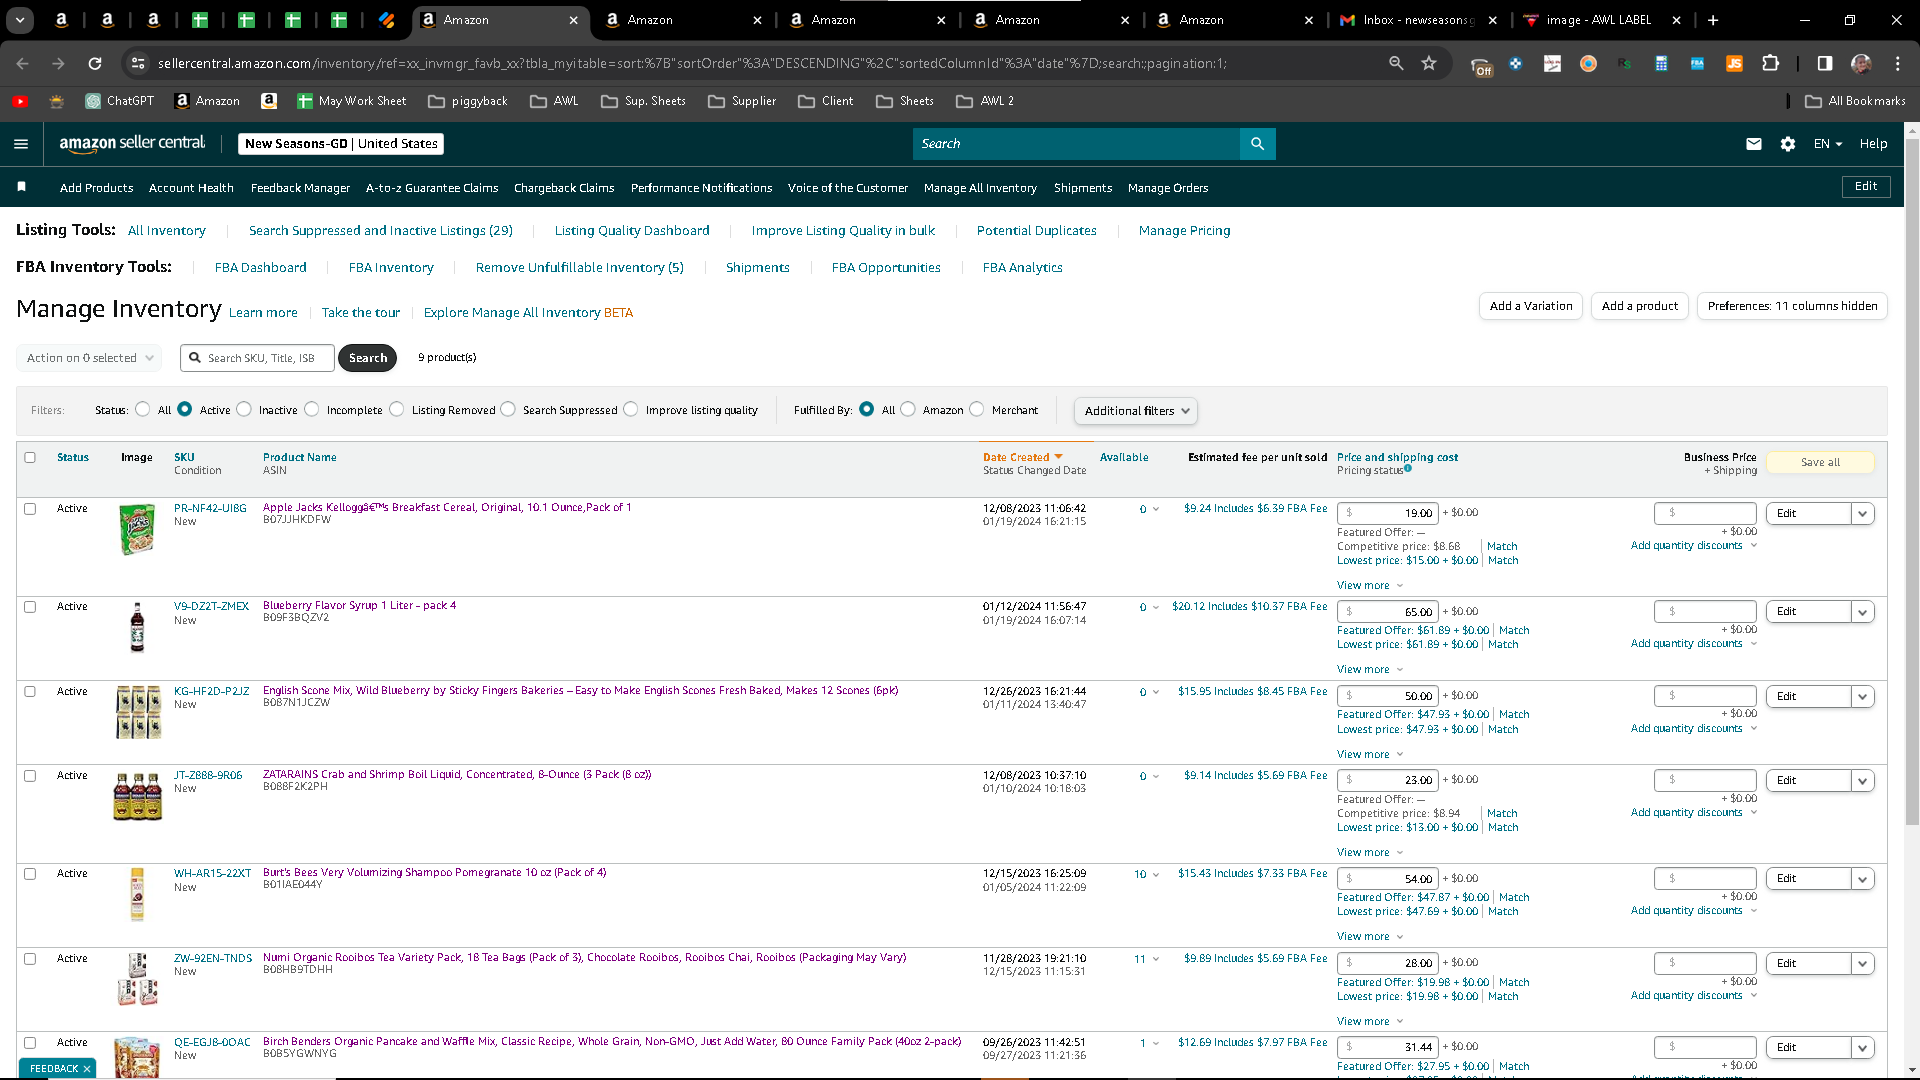The image size is (1920, 1080).
Task: Open Edit dropdown arrow for Apple Jacks row
Action: (x=1862, y=514)
